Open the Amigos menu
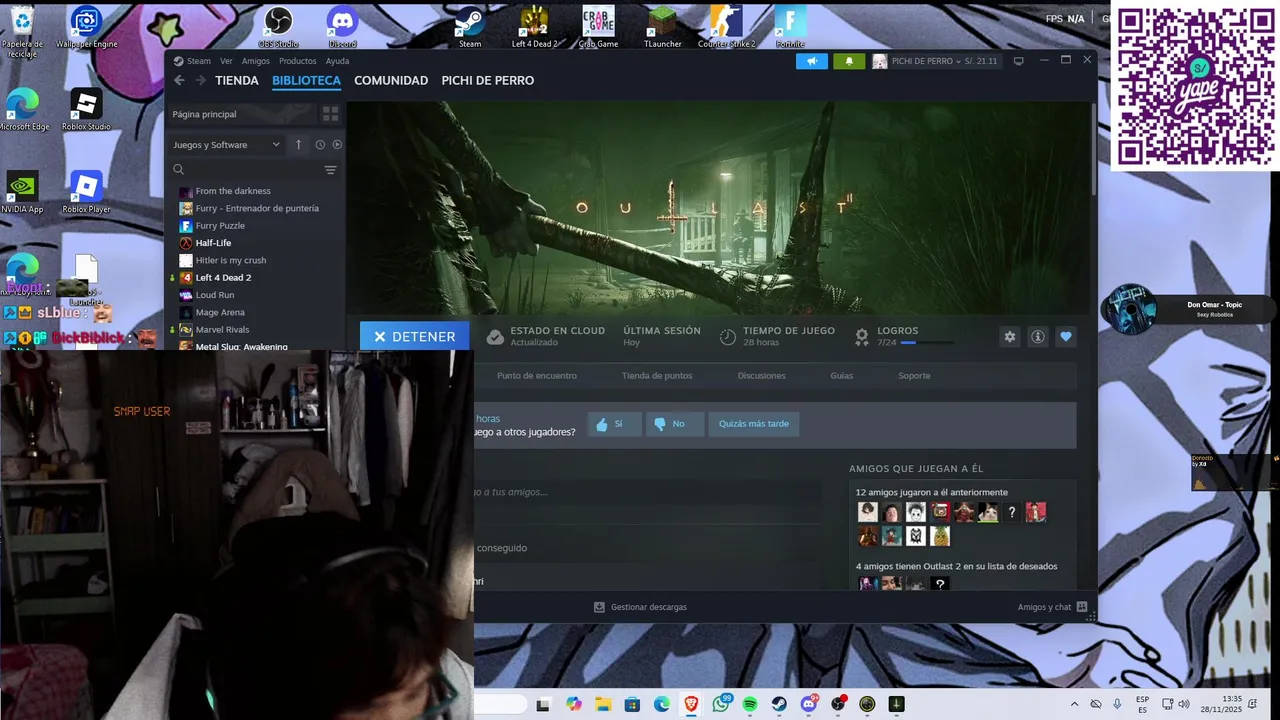1280x720 pixels. coord(255,61)
